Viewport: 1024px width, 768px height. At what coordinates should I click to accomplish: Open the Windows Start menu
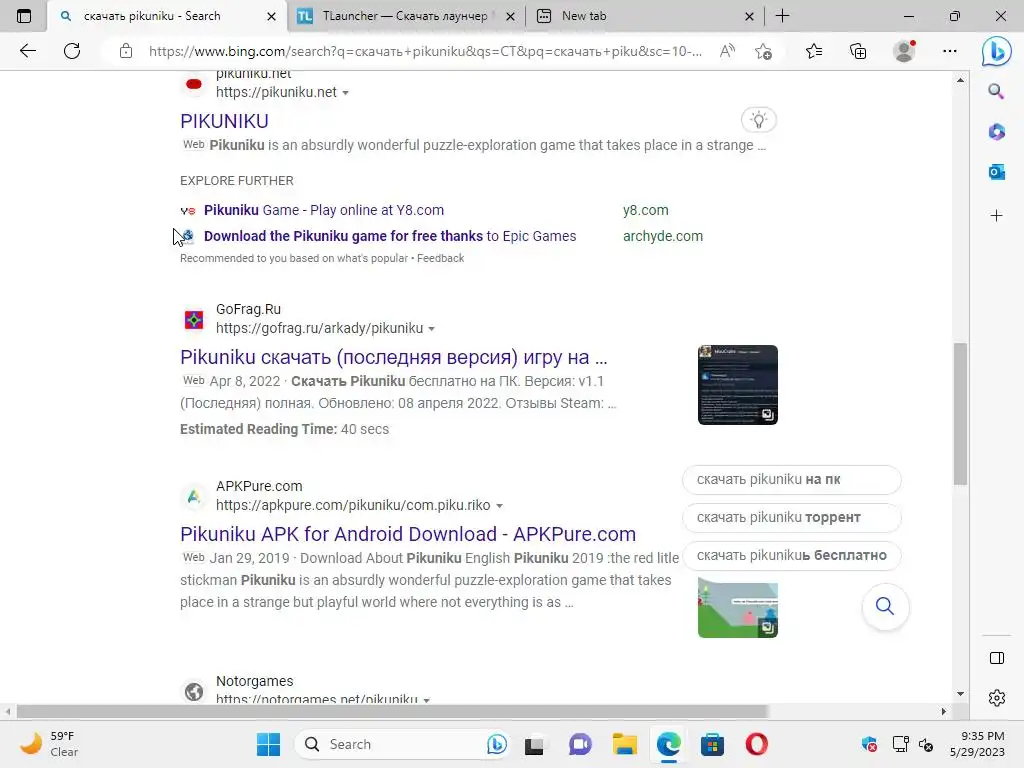tap(268, 744)
